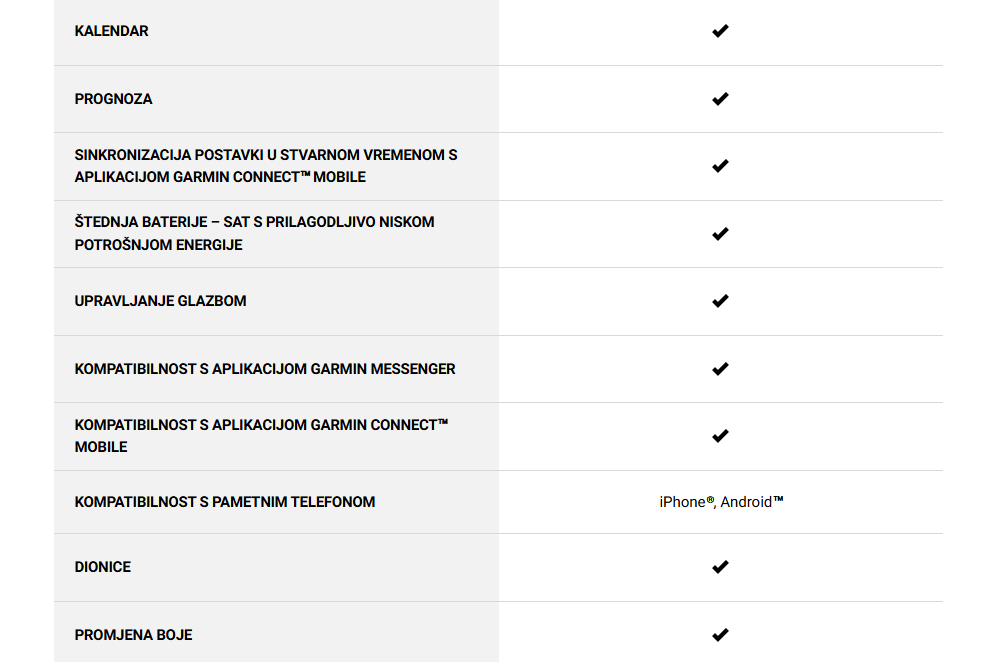Click the checkmark next to PROGNOZA

pos(720,99)
